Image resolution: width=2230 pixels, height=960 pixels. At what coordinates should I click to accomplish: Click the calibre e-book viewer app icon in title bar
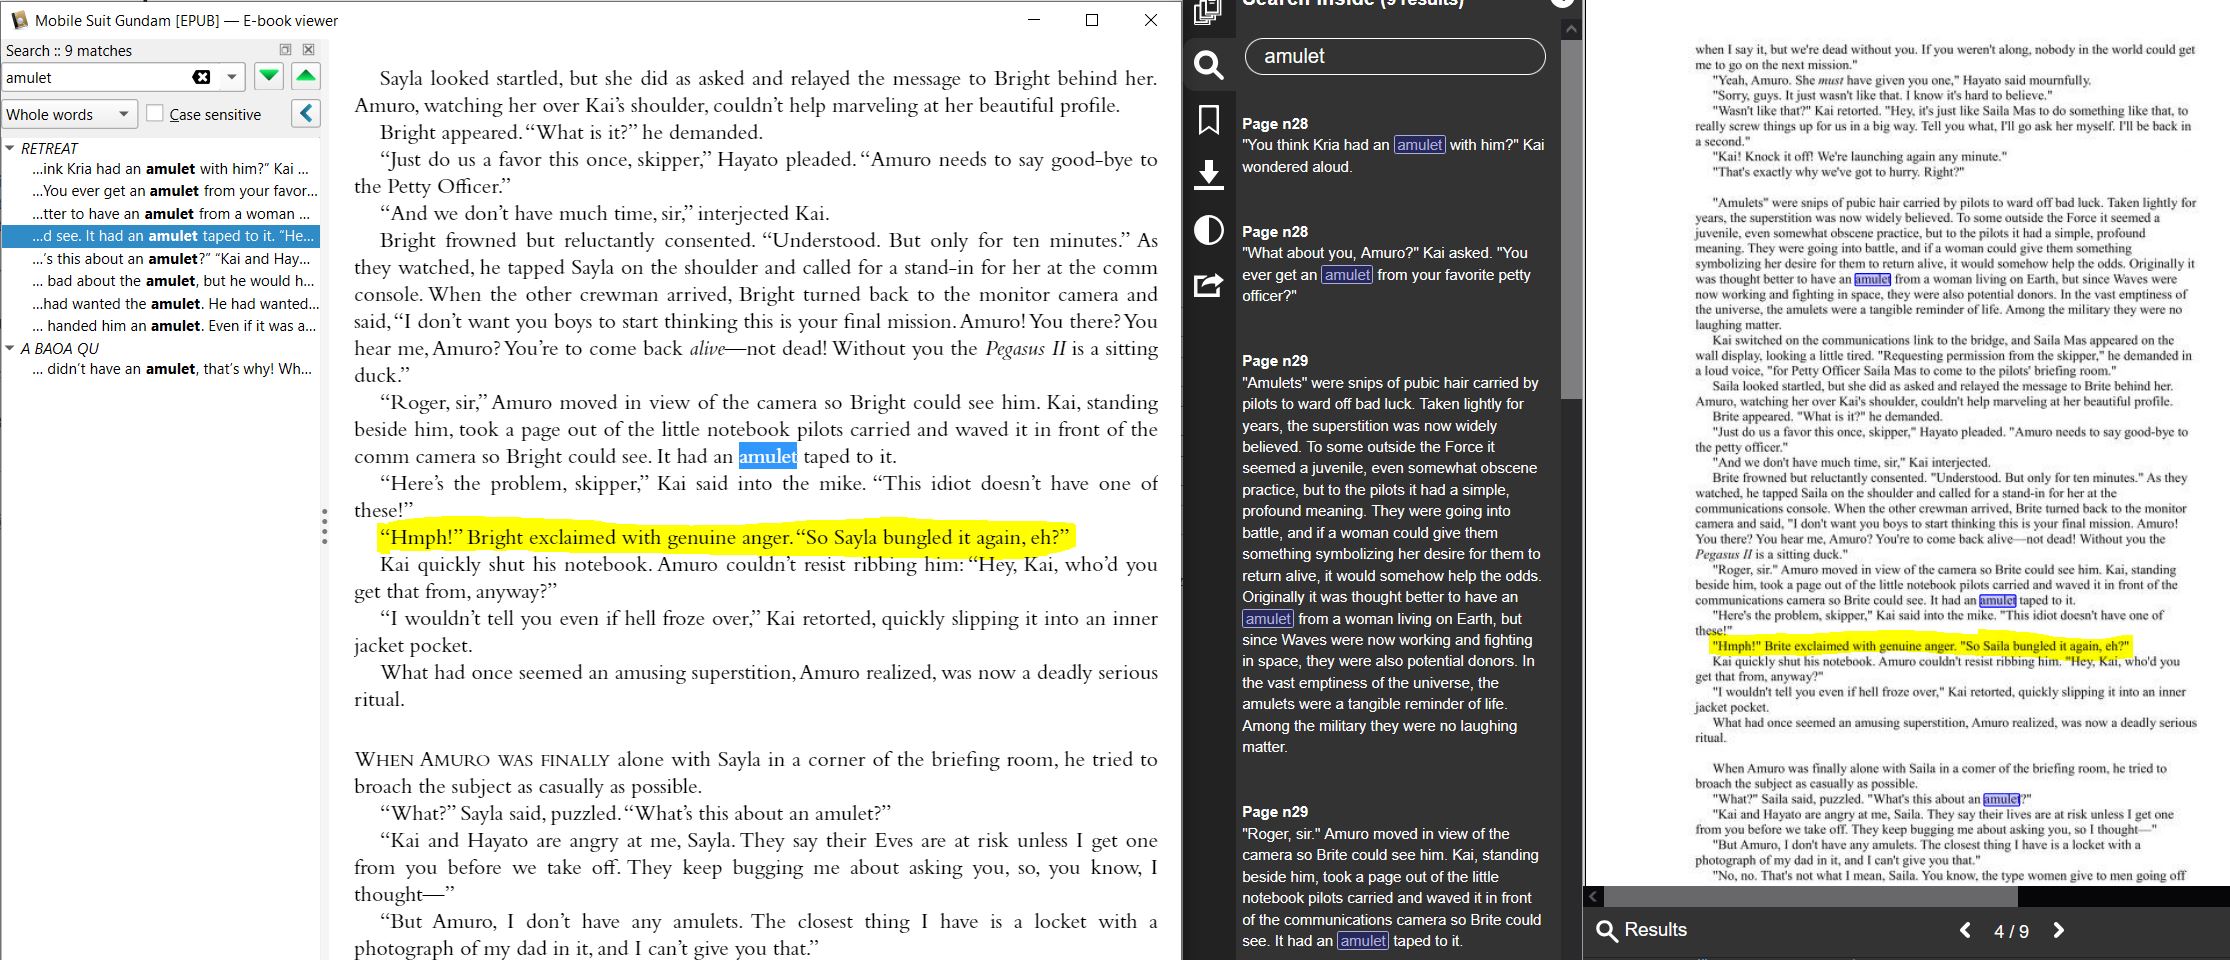click(x=19, y=20)
